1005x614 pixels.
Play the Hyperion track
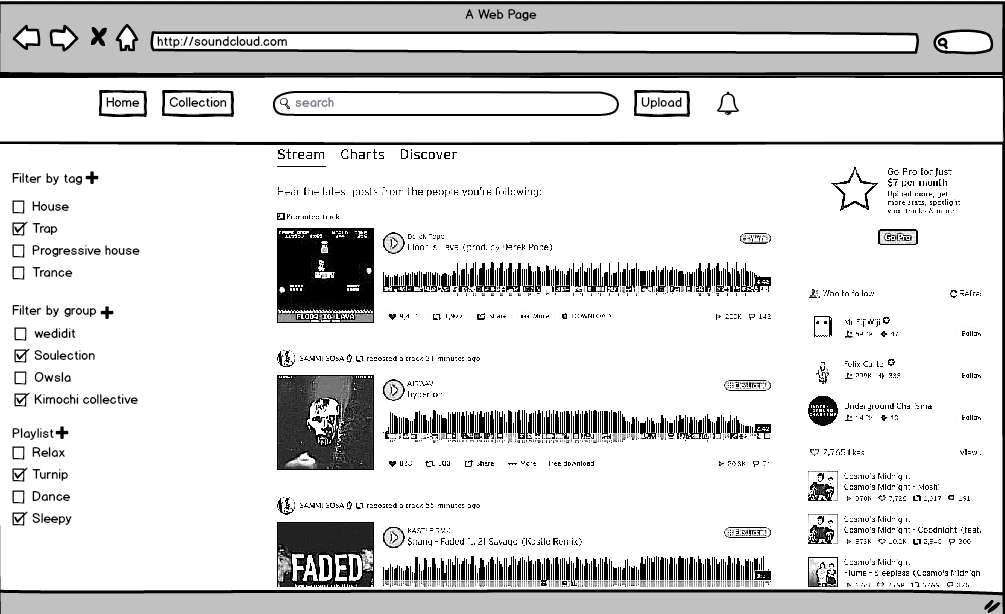392,390
